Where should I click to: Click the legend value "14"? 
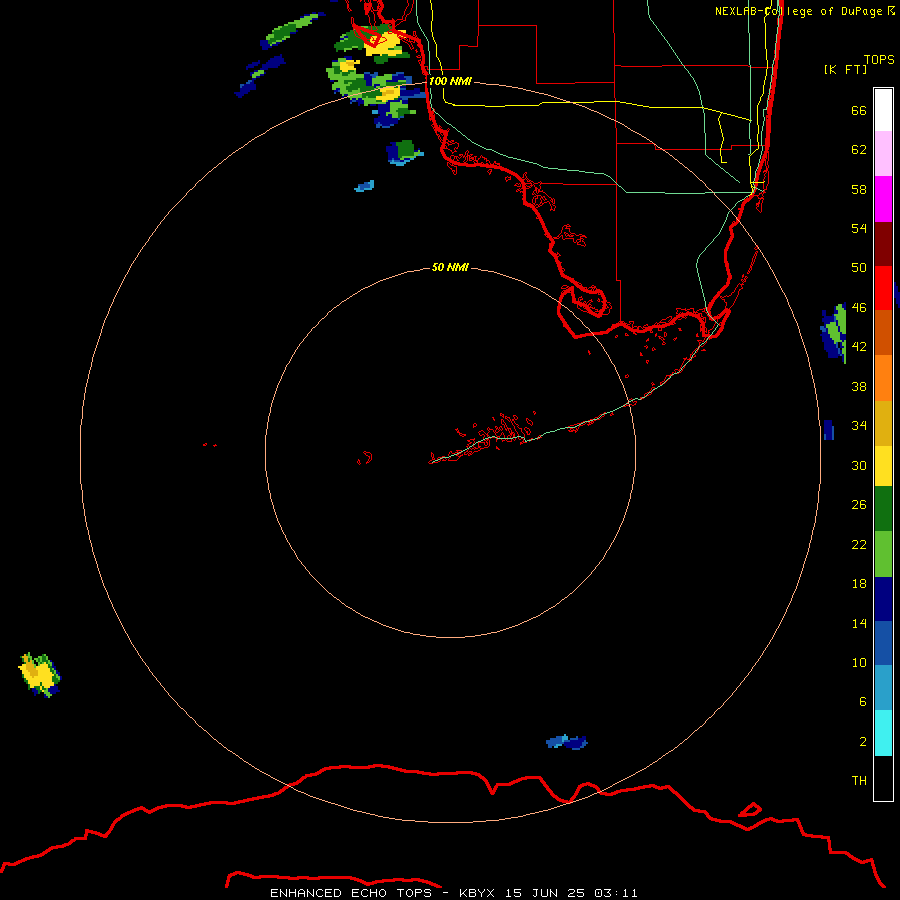[859, 623]
